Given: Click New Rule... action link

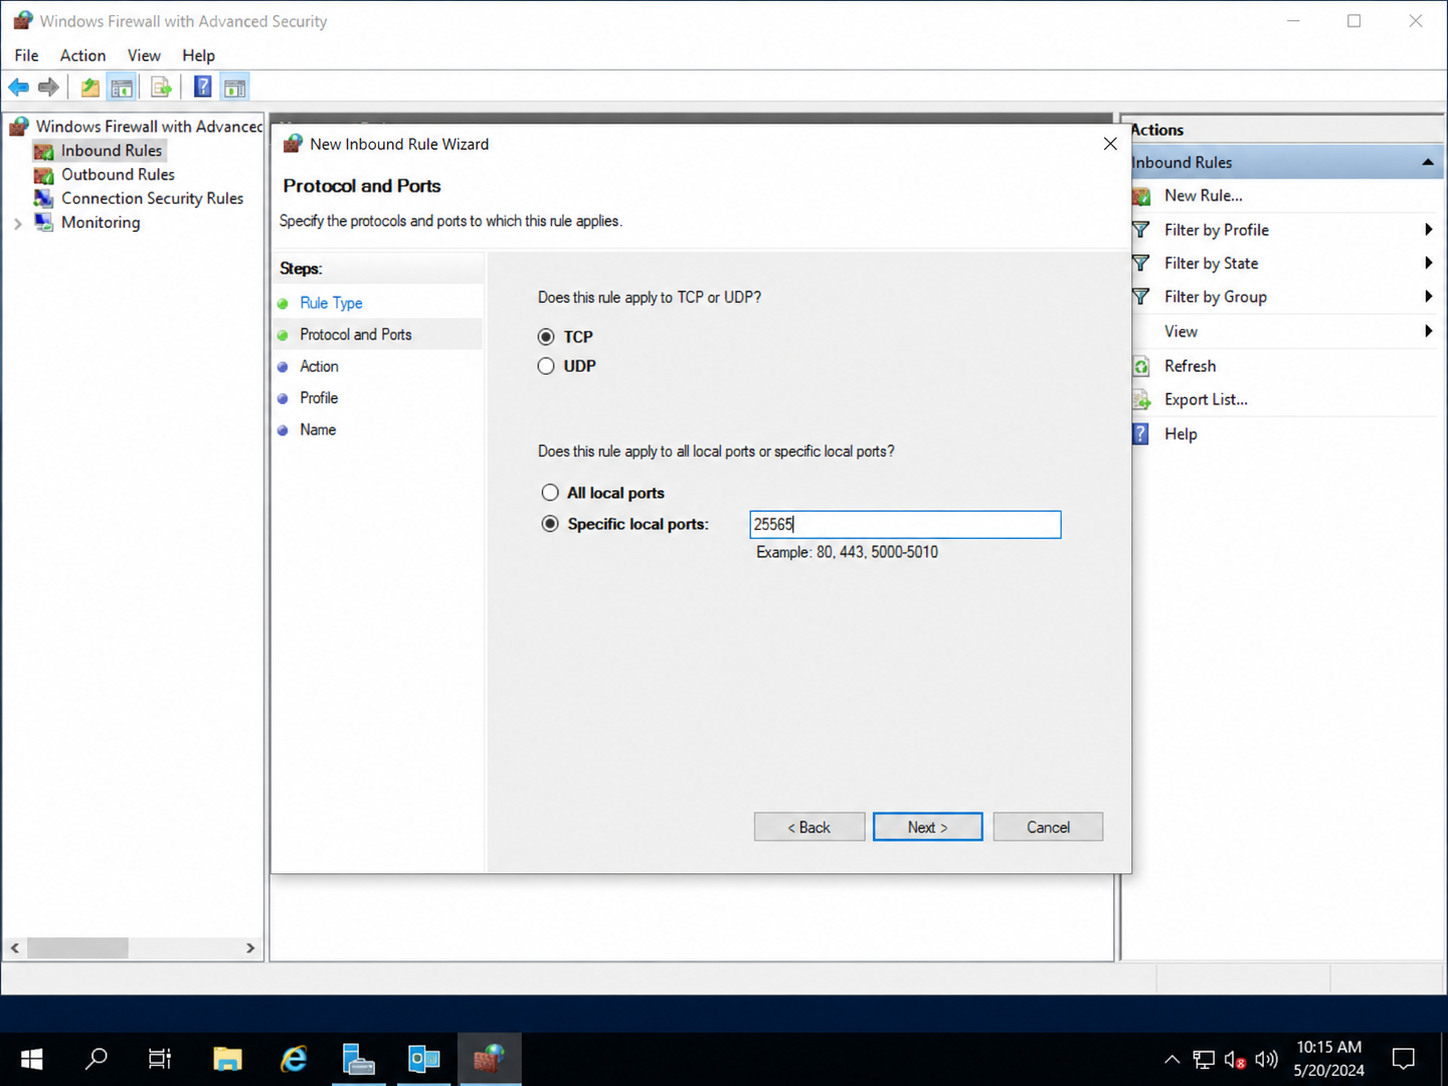Looking at the screenshot, I should point(1203,196).
